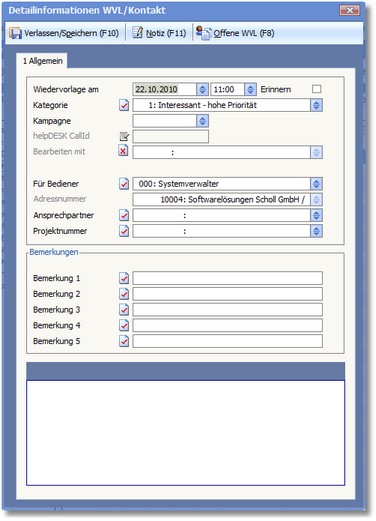This screenshot has height=521, width=376.
Task: Click the edit icon next to Bemerkung 1
Action: 124,278
